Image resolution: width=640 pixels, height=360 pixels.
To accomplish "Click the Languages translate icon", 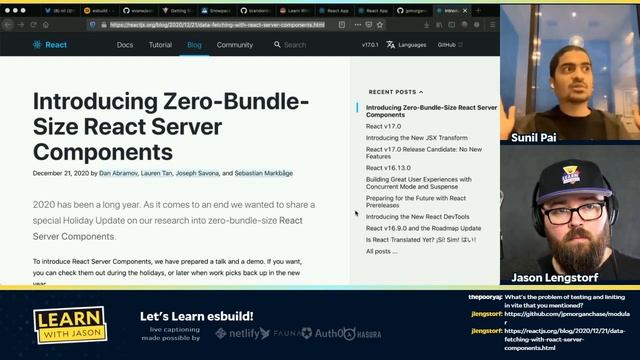I will pyautogui.click(x=391, y=45).
